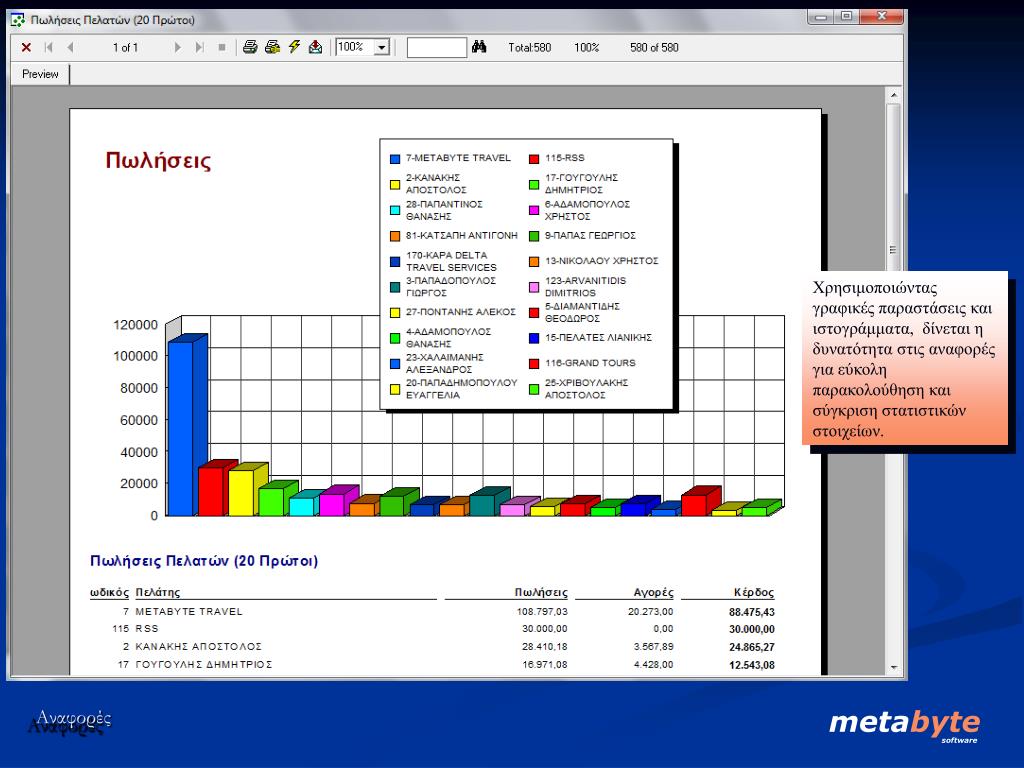Select the Preview tab
Viewport: 1024px width, 768px height.
[x=40, y=74]
